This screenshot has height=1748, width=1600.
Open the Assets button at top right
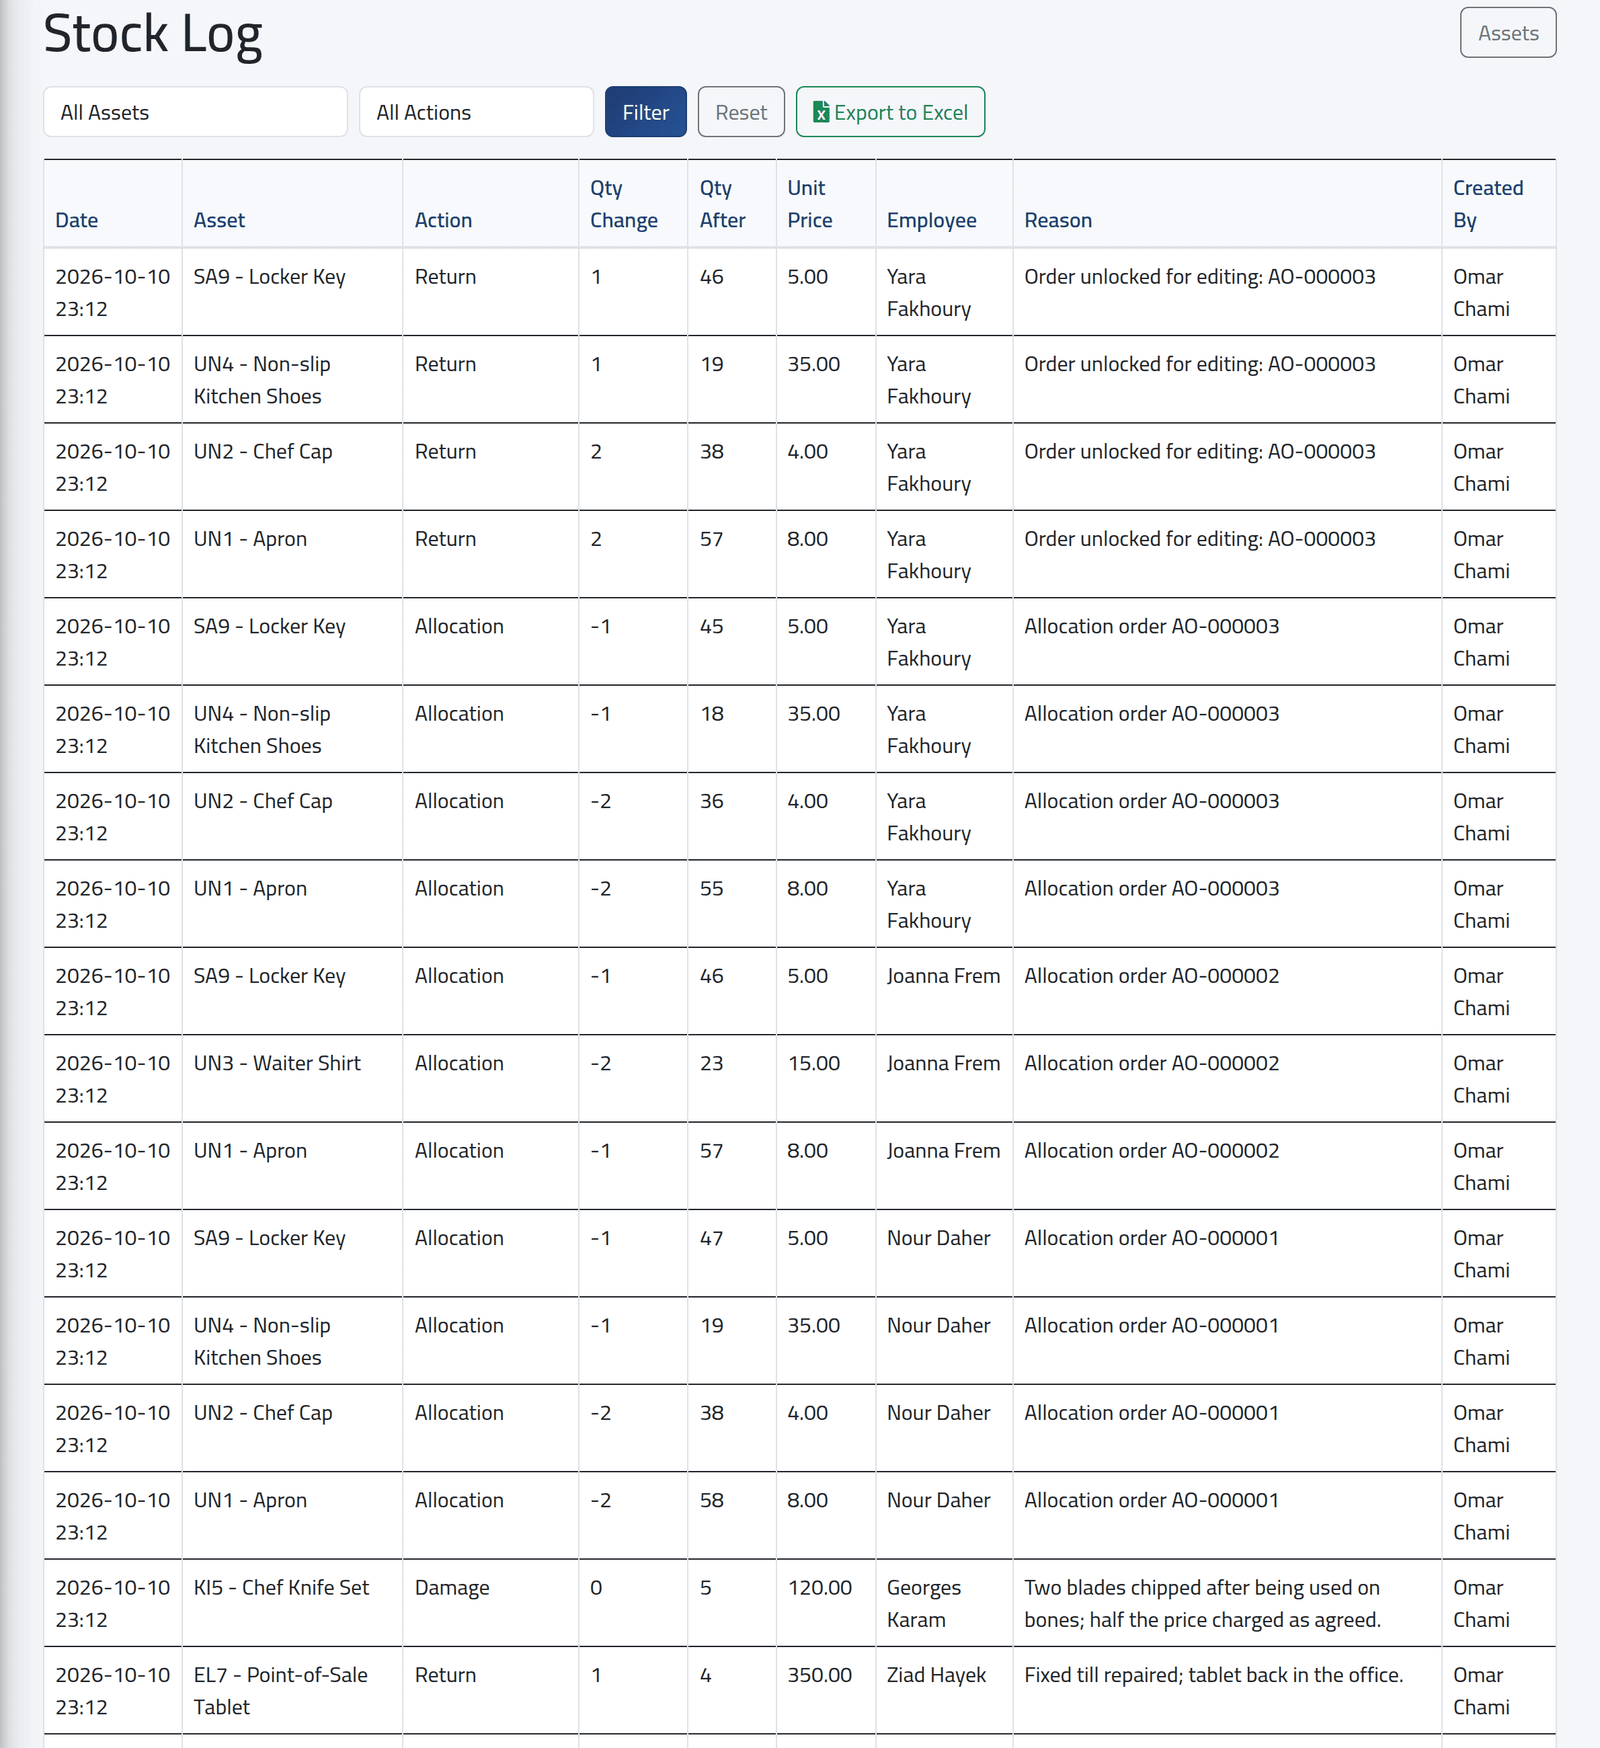[x=1508, y=33]
